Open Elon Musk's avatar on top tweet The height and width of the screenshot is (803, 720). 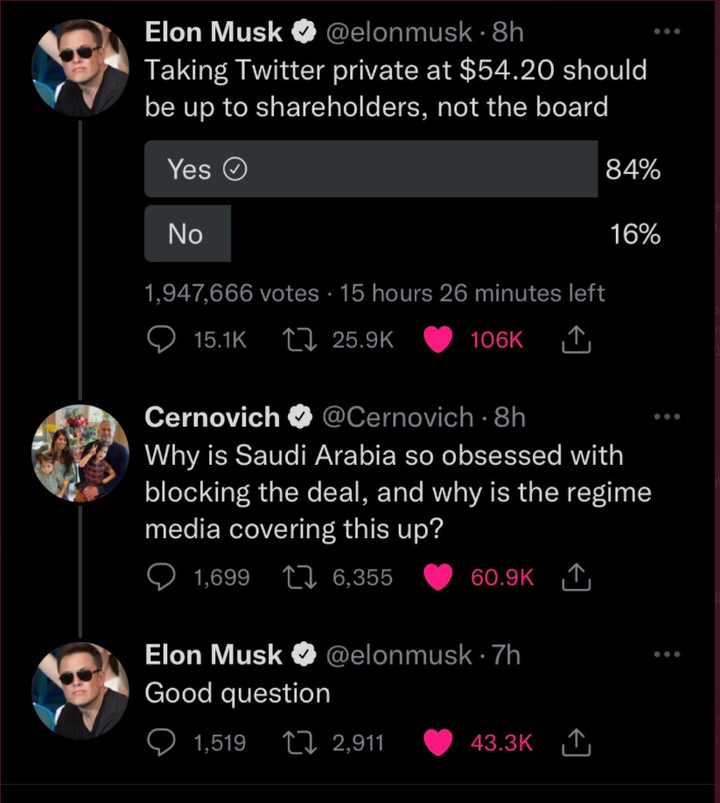click(81, 67)
